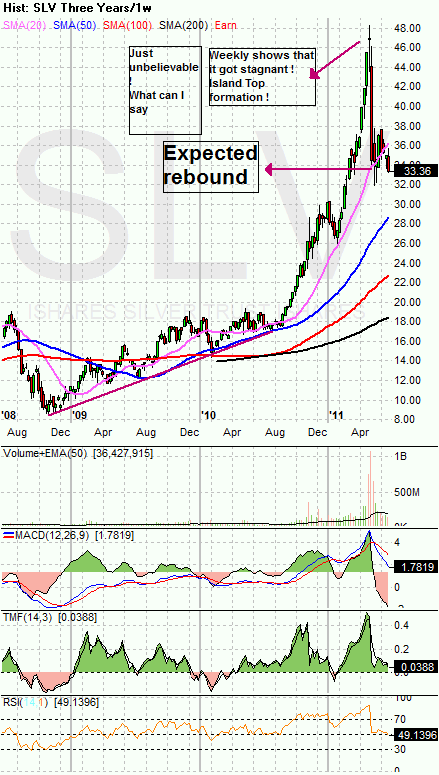Click the 'Island Top formation' note text
Image resolution: width=439 pixels, height=775 pixels.
coord(241,91)
